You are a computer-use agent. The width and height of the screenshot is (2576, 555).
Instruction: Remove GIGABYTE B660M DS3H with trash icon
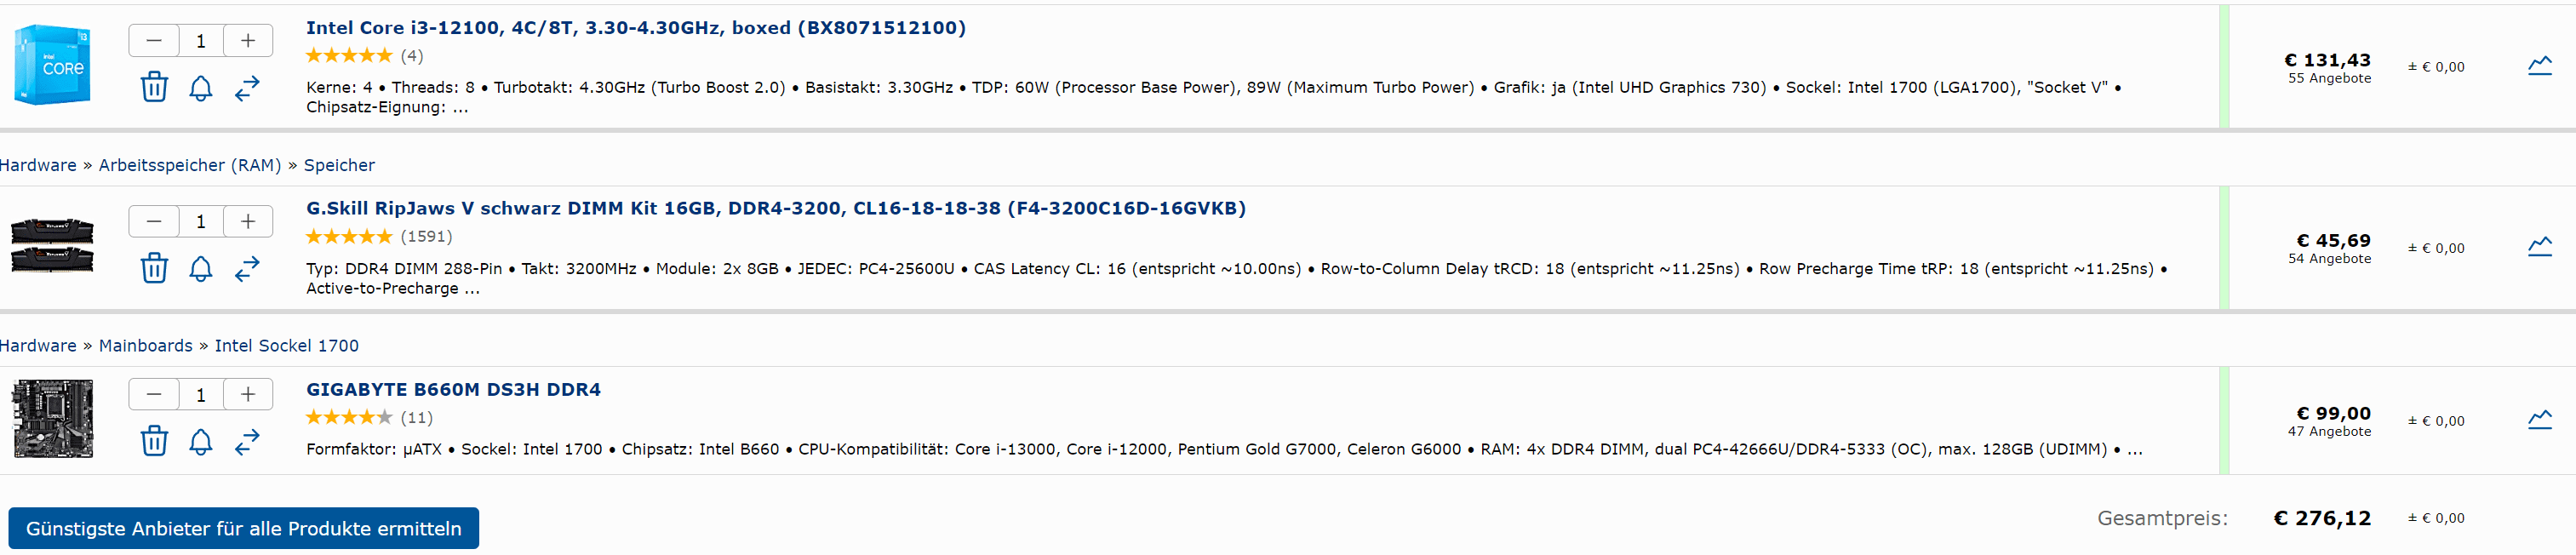(x=154, y=441)
